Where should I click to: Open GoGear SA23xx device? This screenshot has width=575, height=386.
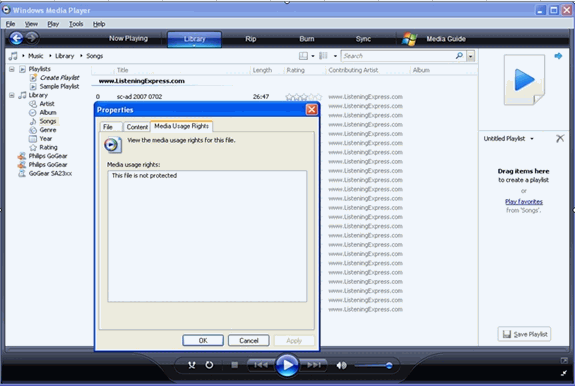pyautogui.click(x=50, y=173)
